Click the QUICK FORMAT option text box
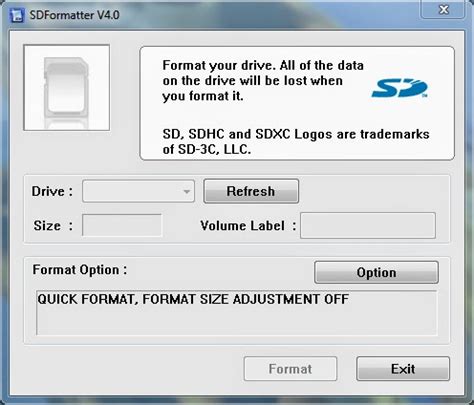 click(237, 313)
